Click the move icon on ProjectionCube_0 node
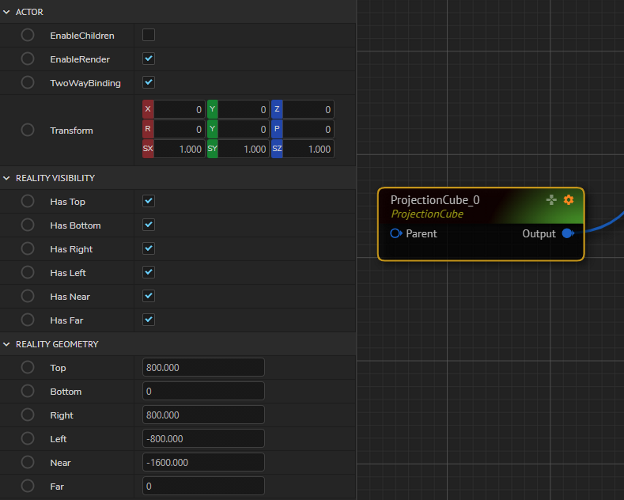Viewport: 624px width, 500px height. tap(551, 200)
